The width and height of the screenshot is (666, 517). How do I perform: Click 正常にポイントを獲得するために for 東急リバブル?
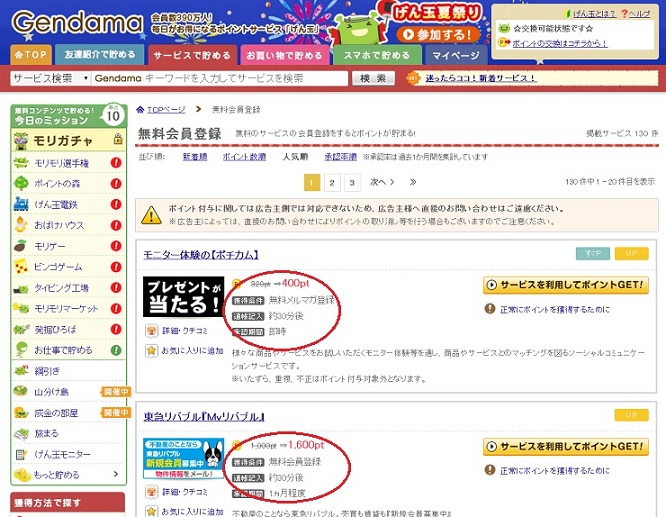click(x=554, y=471)
